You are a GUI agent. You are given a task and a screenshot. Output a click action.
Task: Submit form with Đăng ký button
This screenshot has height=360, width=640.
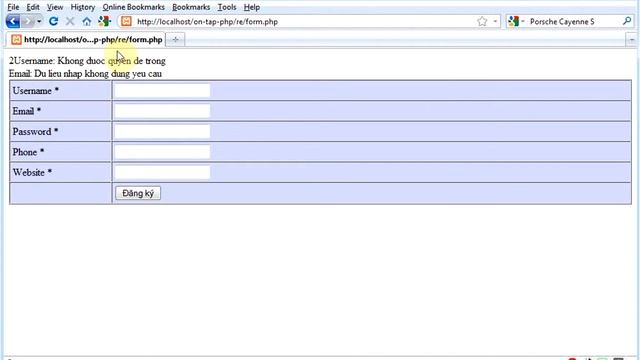pyautogui.click(x=138, y=193)
